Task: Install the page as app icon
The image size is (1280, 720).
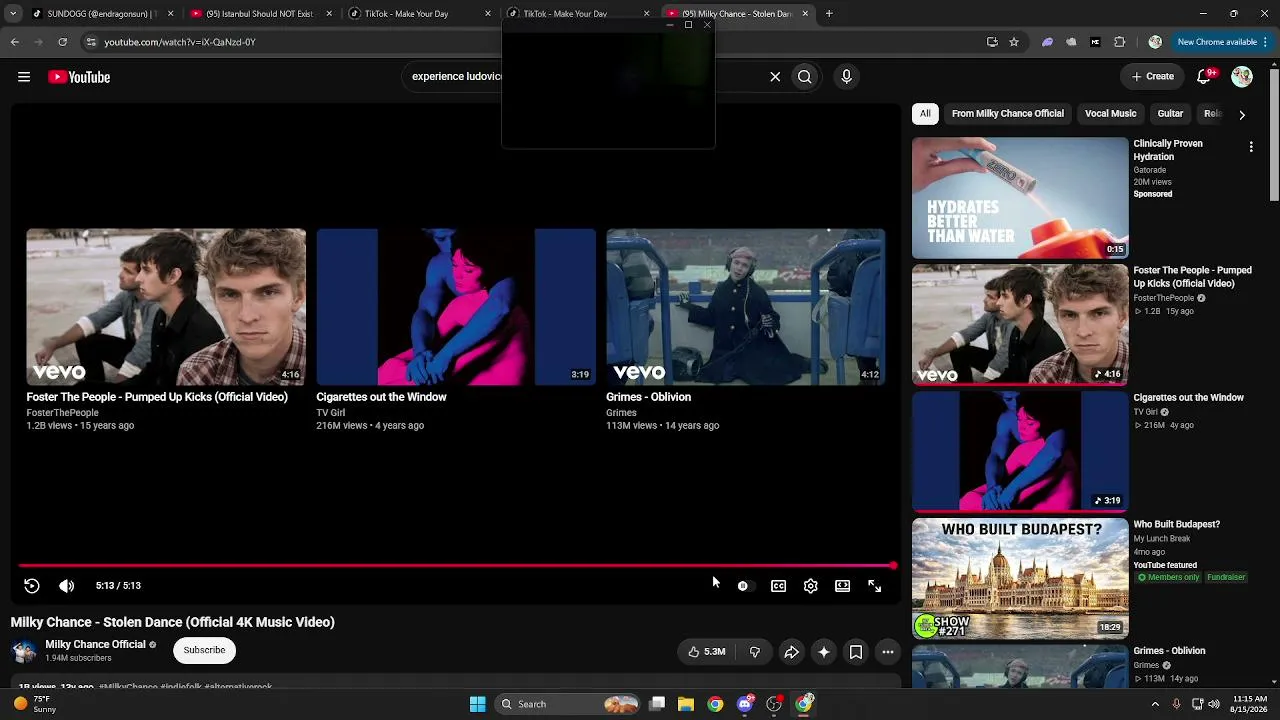Action: click(x=992, y=42)
